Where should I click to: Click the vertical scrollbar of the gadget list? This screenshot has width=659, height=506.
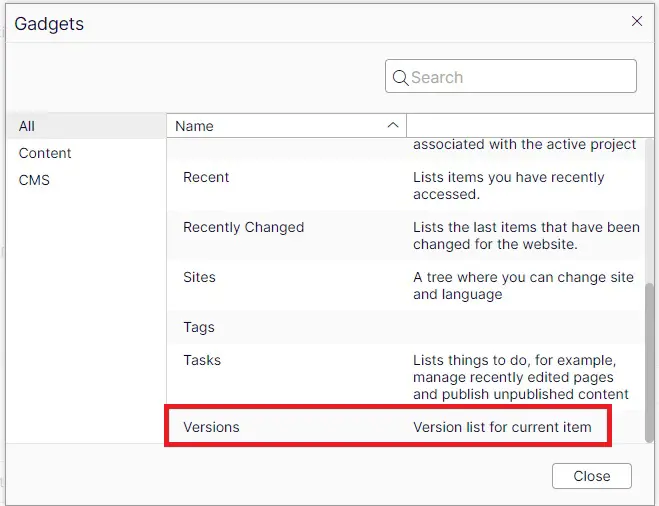pos(650,360)
